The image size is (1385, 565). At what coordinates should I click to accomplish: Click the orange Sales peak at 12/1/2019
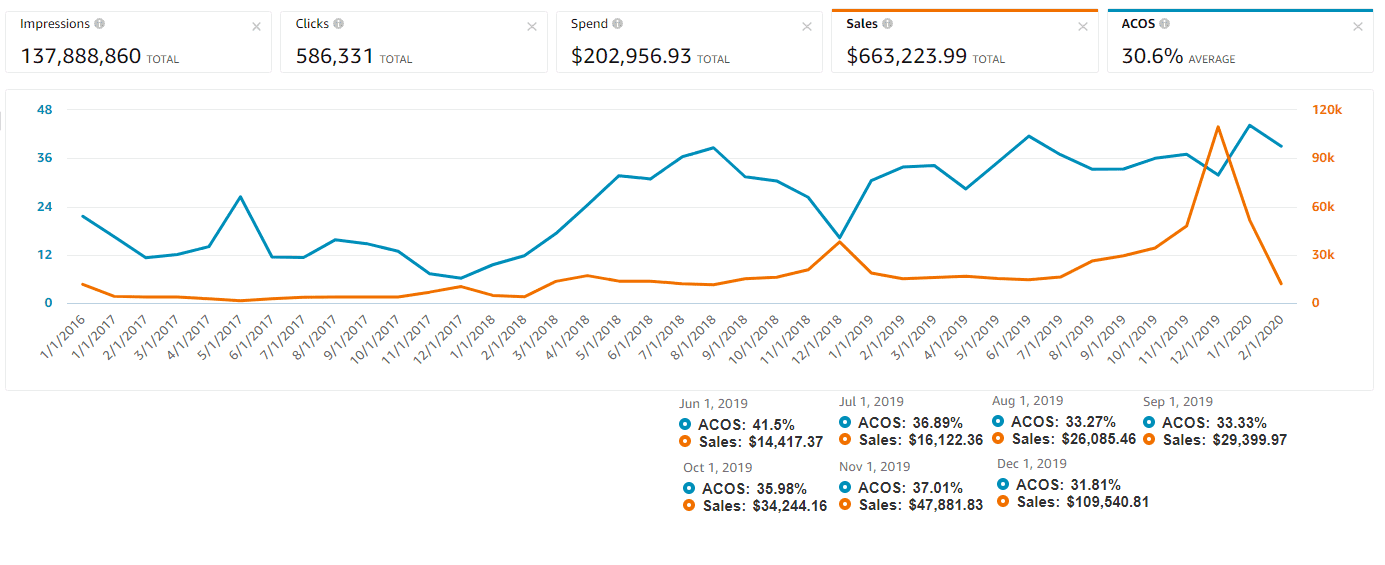click(1217, 127)
